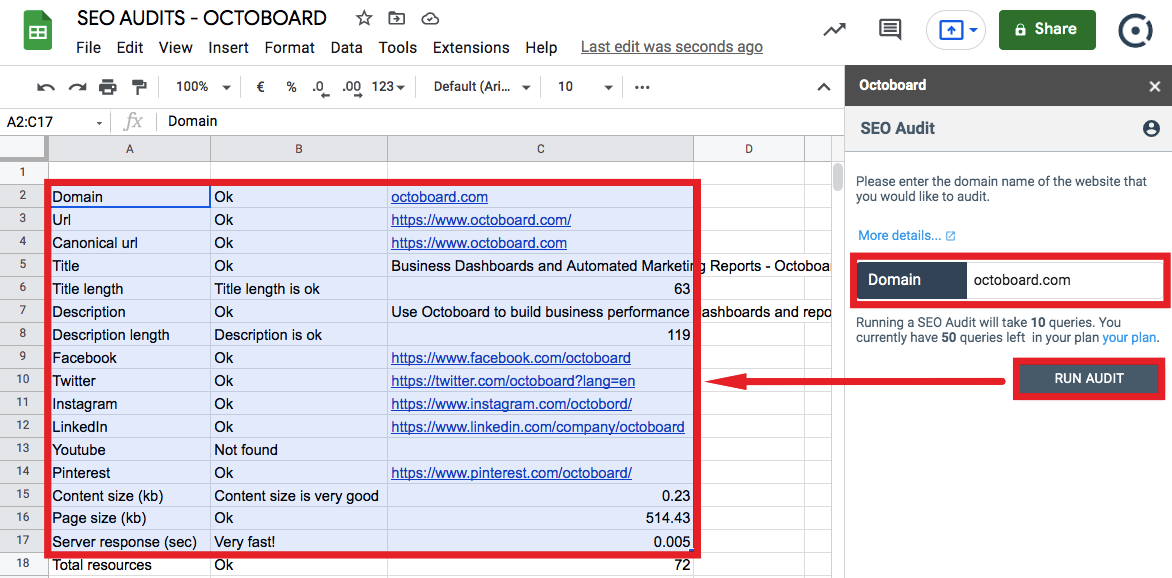Screen dimensions: 1172x578
Task: Open the Google Sheets home icon
Action: [x=37, y=32]
